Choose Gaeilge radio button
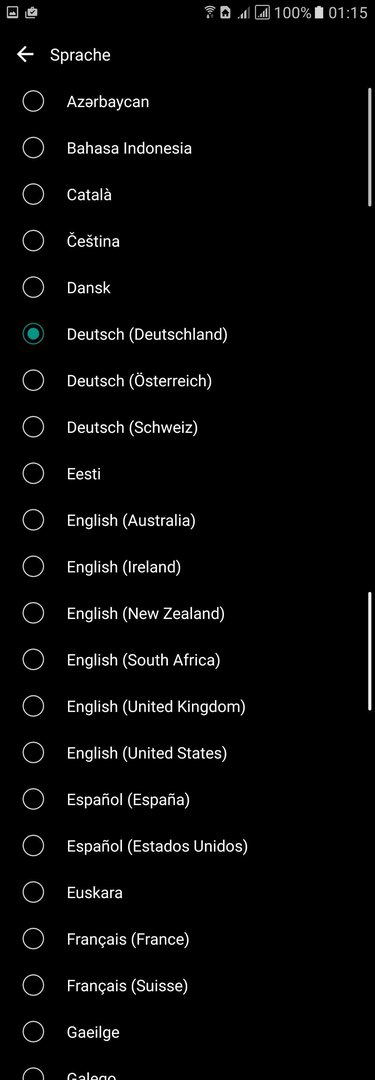Viewport: 375px width, 1080px height. [33, 1032]
